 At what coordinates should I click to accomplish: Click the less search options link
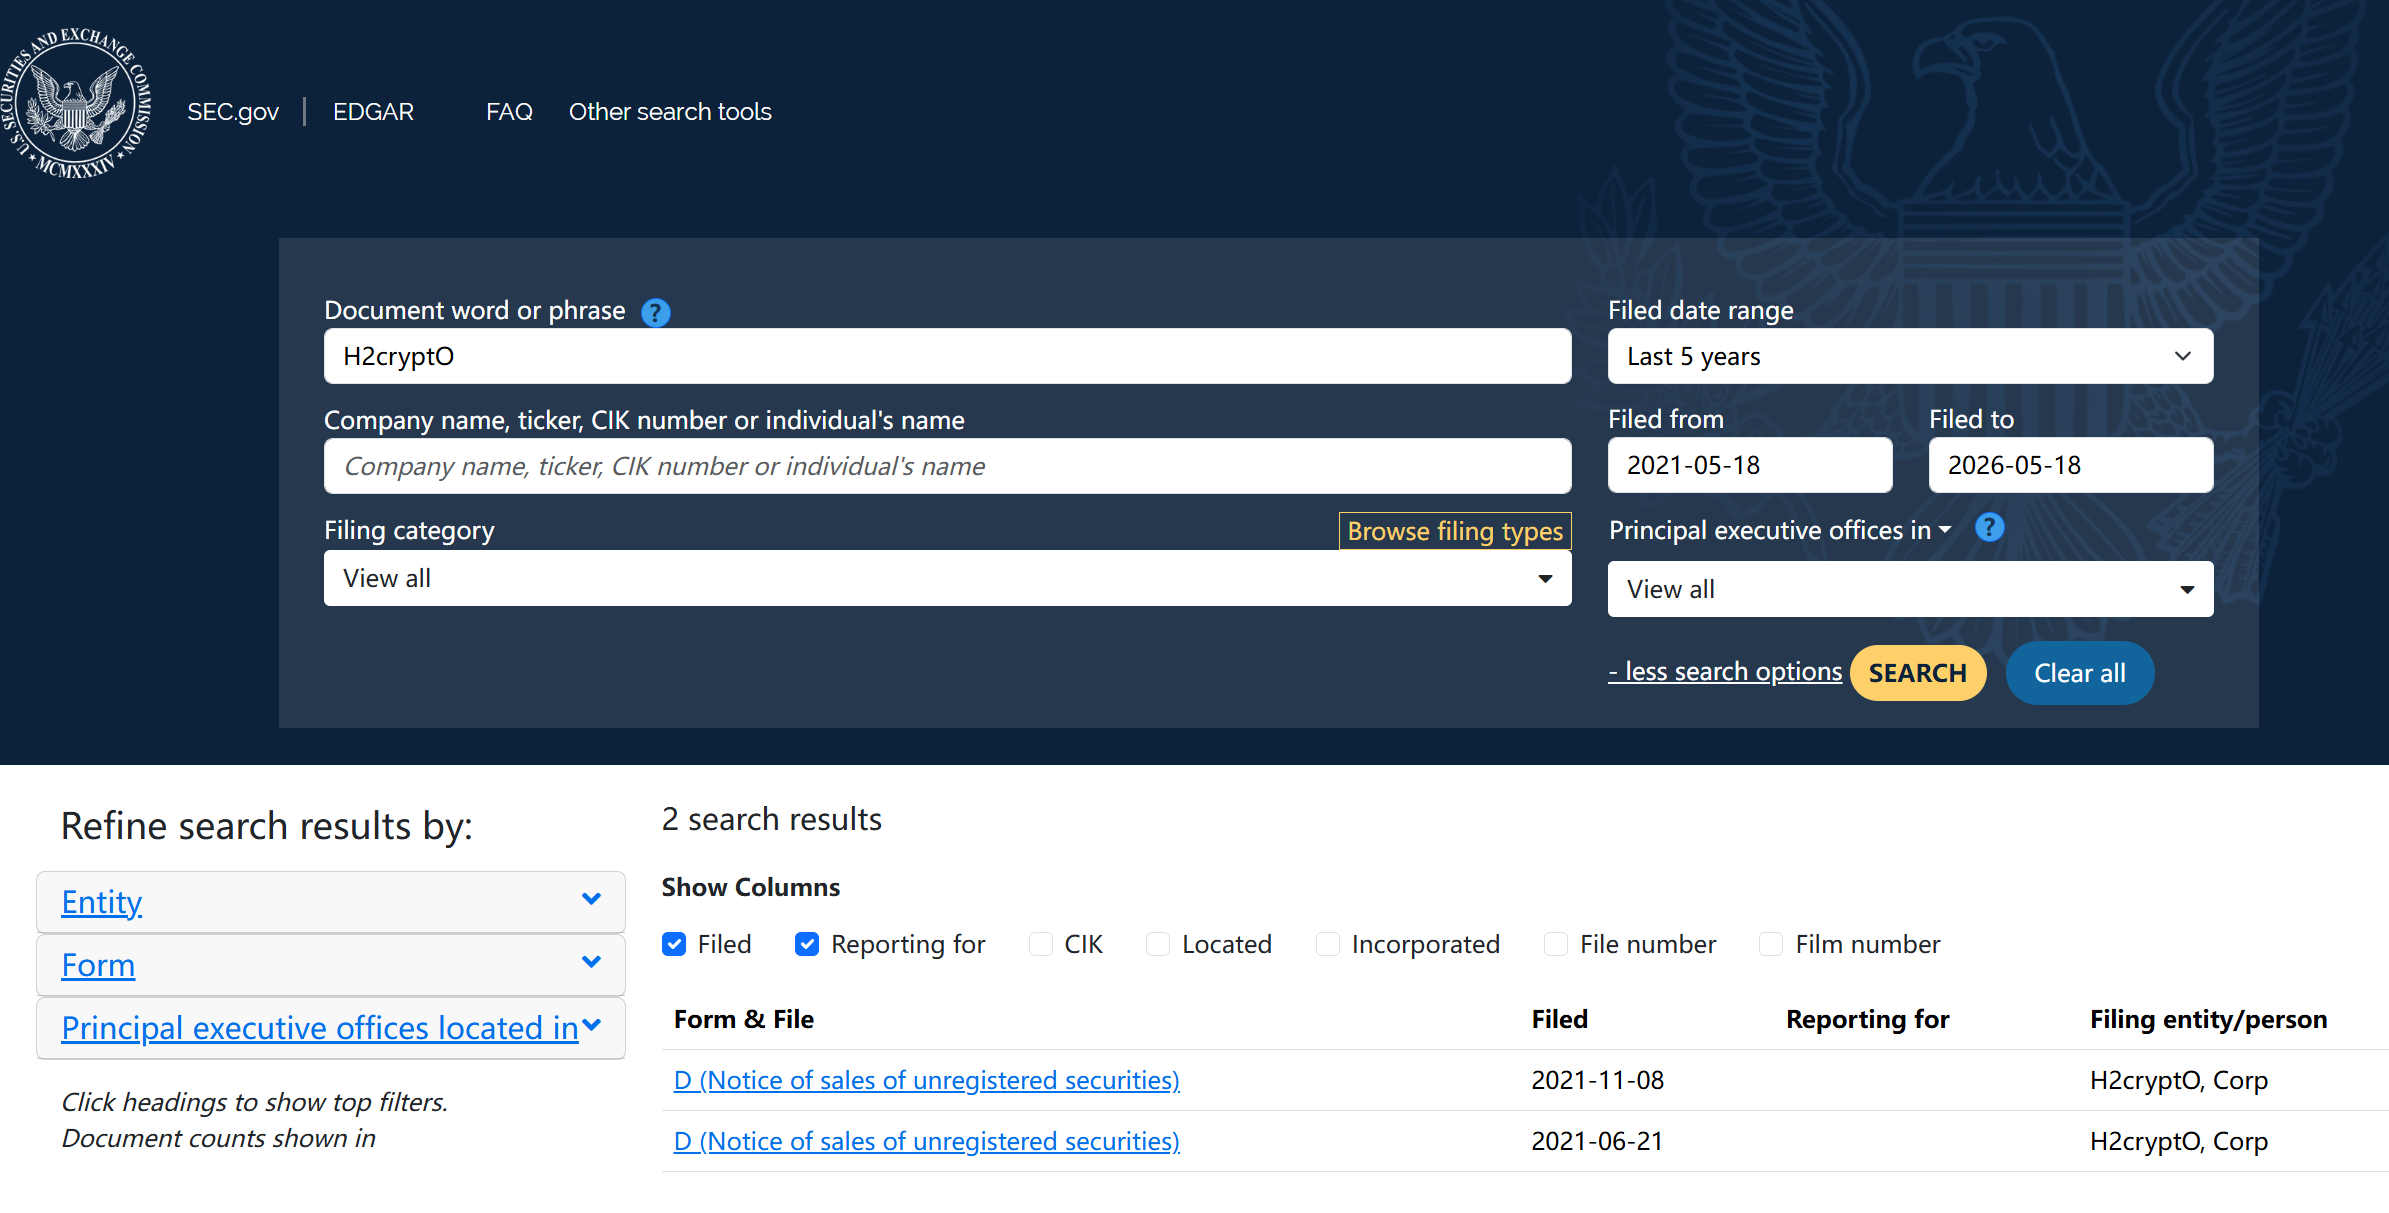pos(1725,671)
